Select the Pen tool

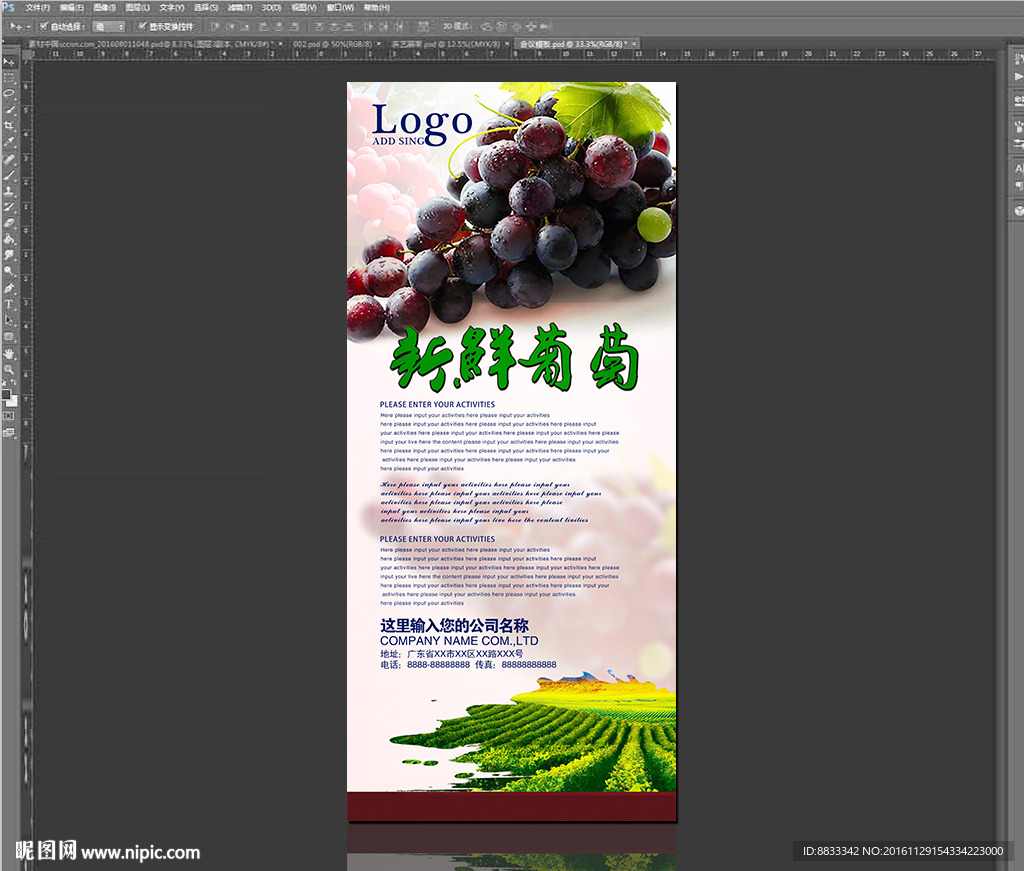point(8,288)
